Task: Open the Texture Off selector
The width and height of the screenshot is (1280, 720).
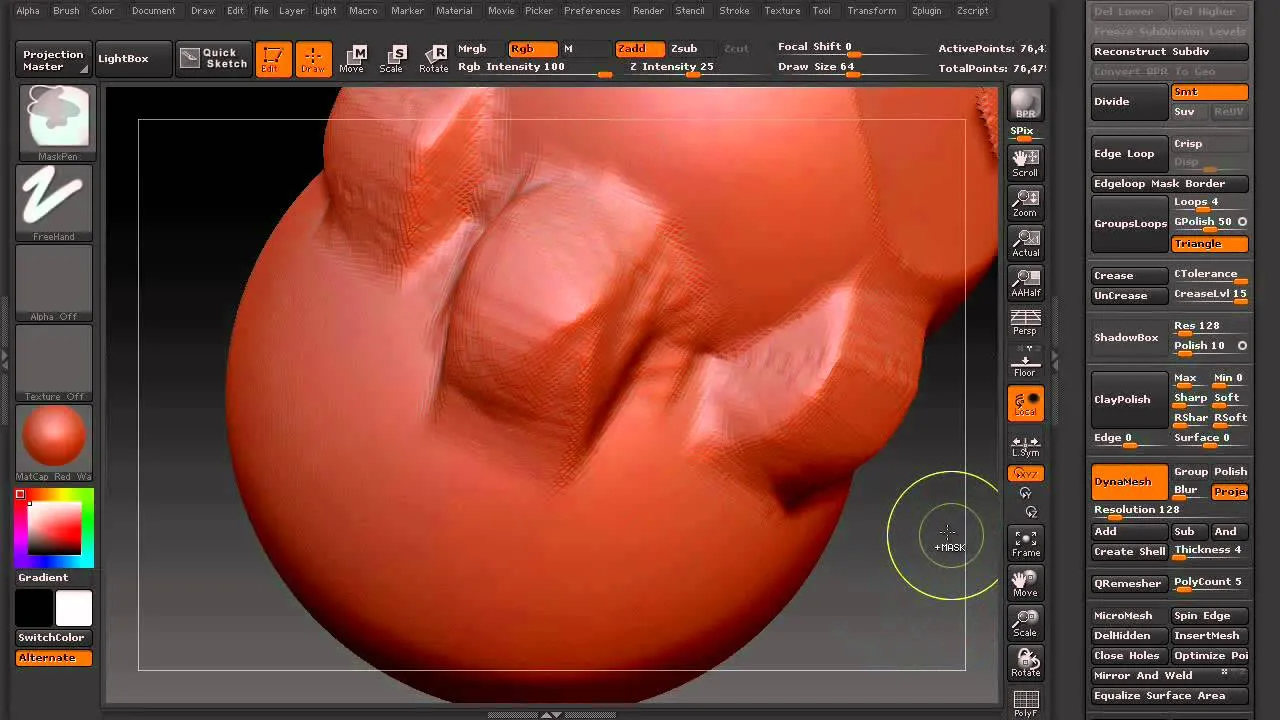Action: pyautogui.click(x=55, y=363)
